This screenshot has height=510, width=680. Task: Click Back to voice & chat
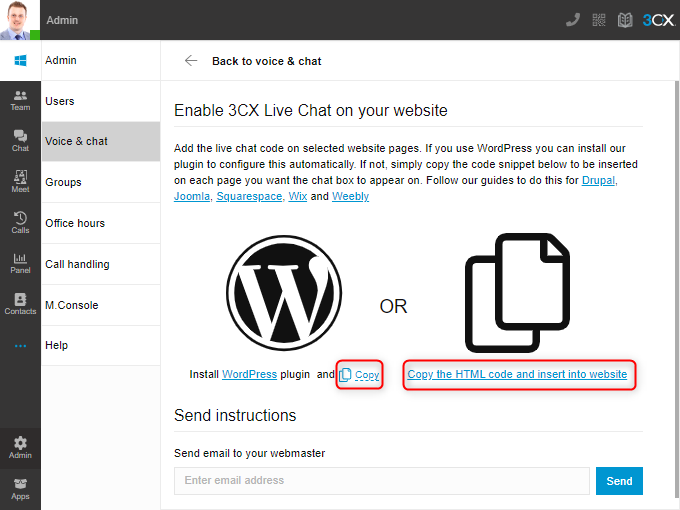pyautogui.click(x=266, y=61)
